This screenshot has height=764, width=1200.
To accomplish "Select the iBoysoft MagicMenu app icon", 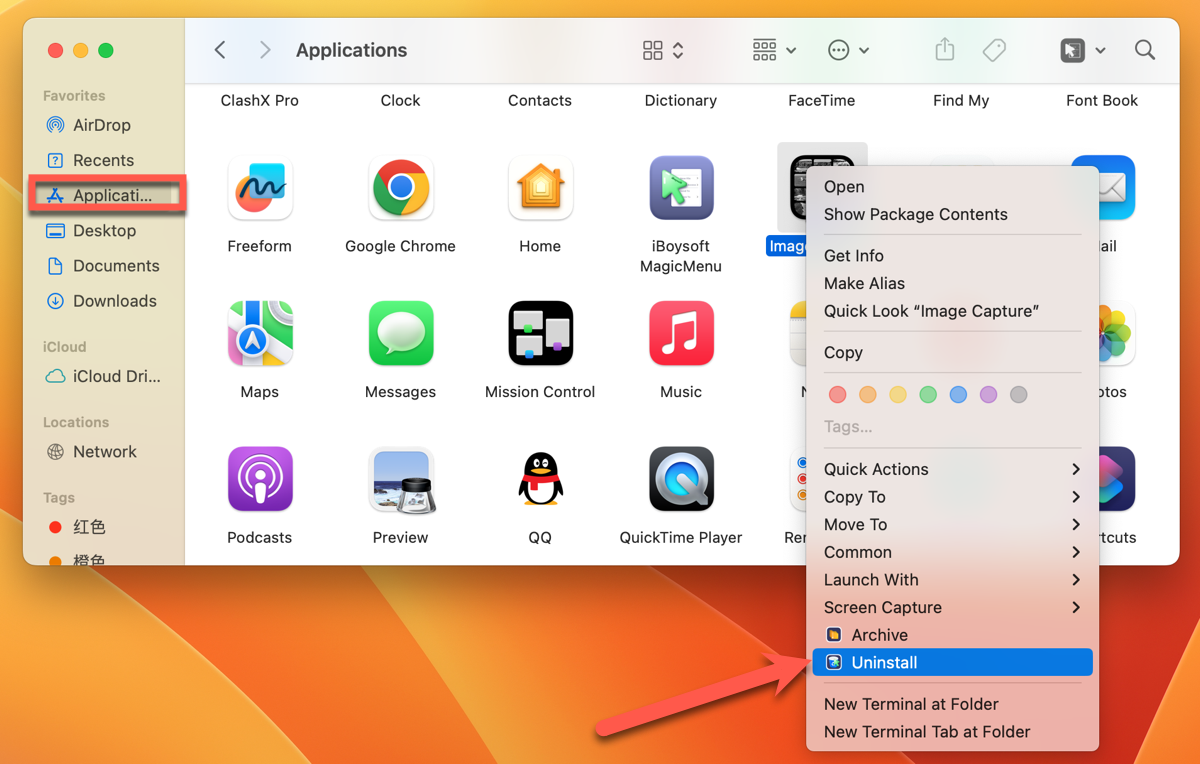I will pyautogui.click(x=681, y=188).
